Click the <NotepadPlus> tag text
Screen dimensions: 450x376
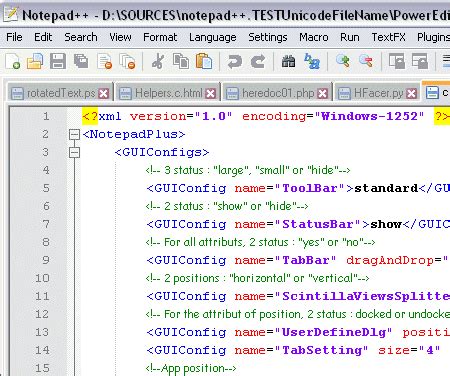tap(134, 134)
